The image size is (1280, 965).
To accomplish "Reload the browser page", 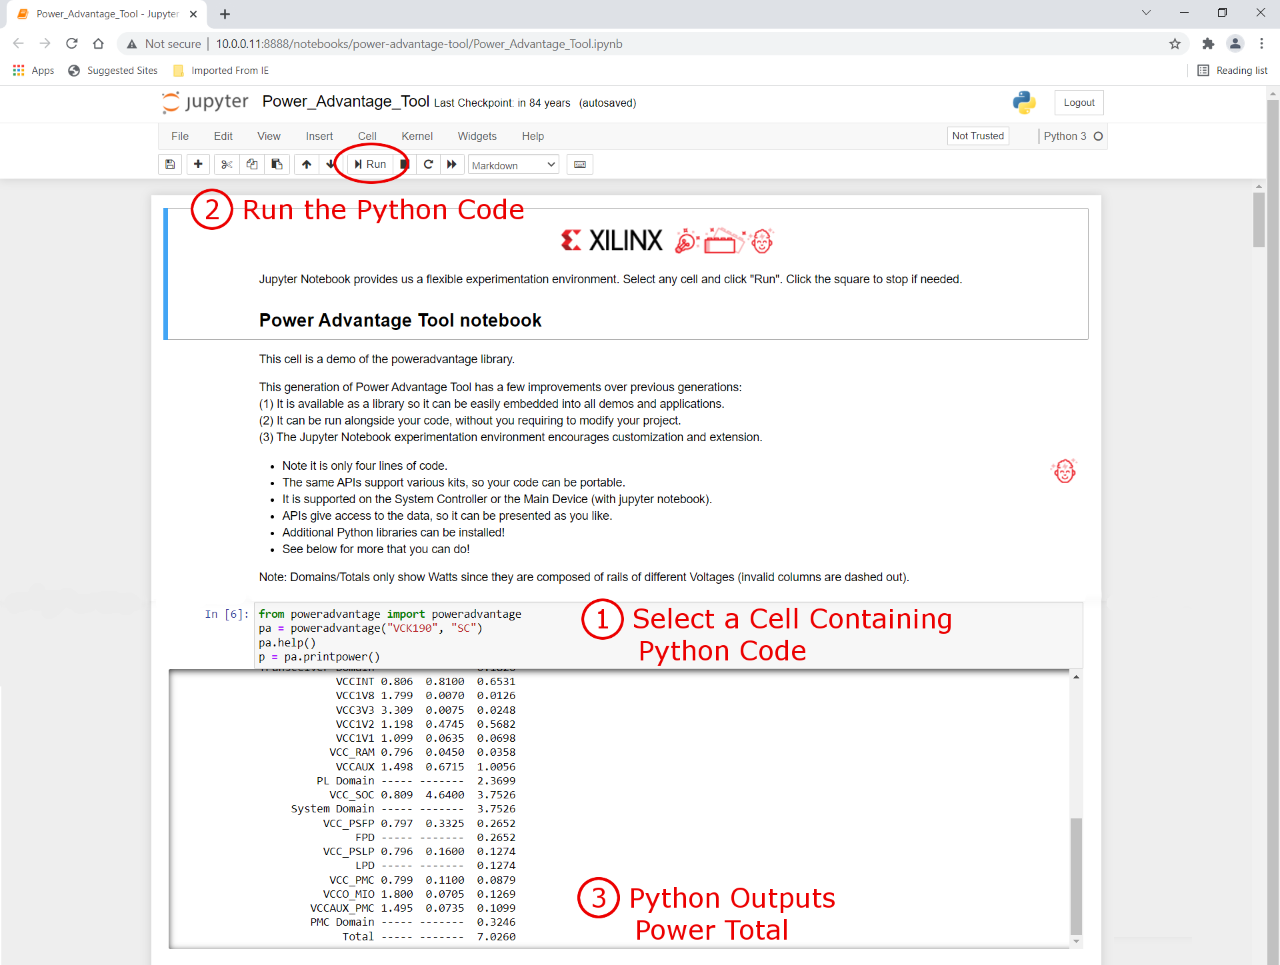I will (72, 43).
